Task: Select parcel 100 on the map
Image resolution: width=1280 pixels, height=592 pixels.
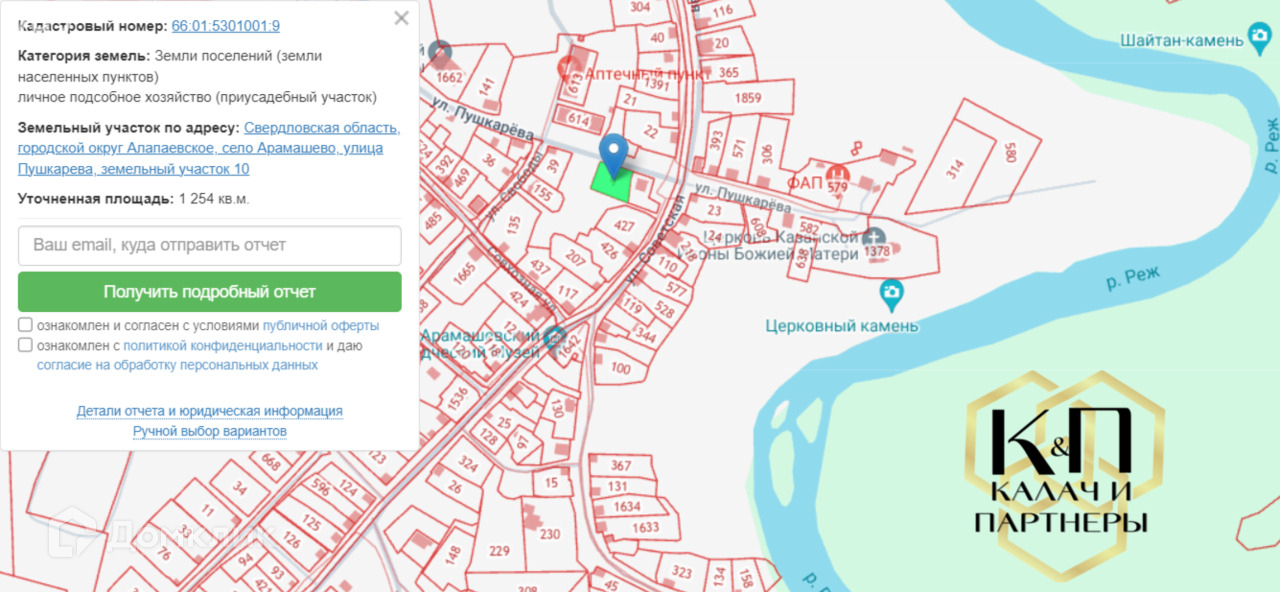Action: tap(621, 368)
